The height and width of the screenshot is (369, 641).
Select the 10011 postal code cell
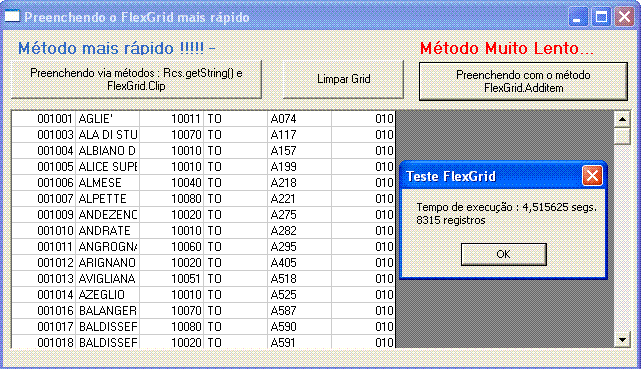pyautogui.click(x=172, y=119)
